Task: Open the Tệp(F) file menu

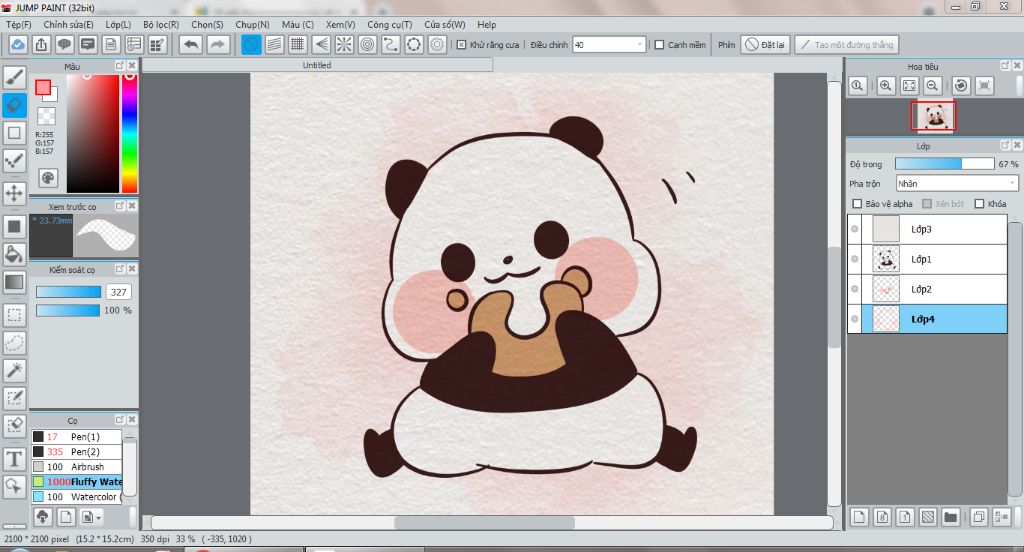Action: point(18,24)
